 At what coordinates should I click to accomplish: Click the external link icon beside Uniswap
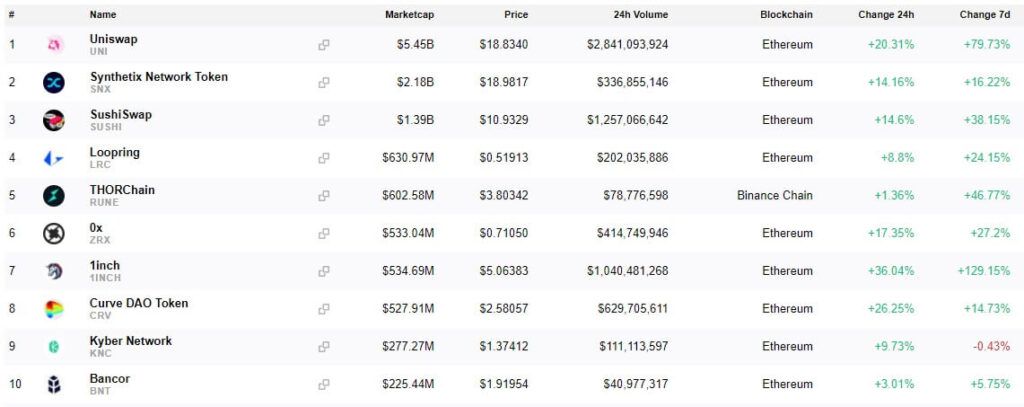click(324, 45)
